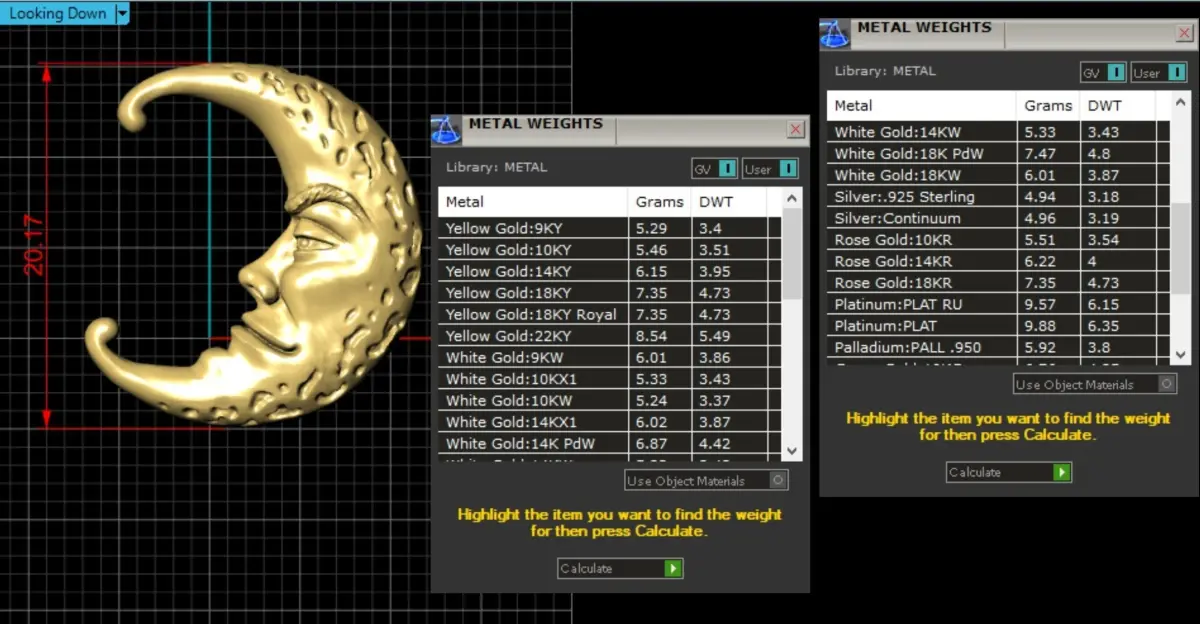The width and height of the screenshot is (1200, 624).
Task: Select White Gold:18K PdW row
Action: [999, 154]
